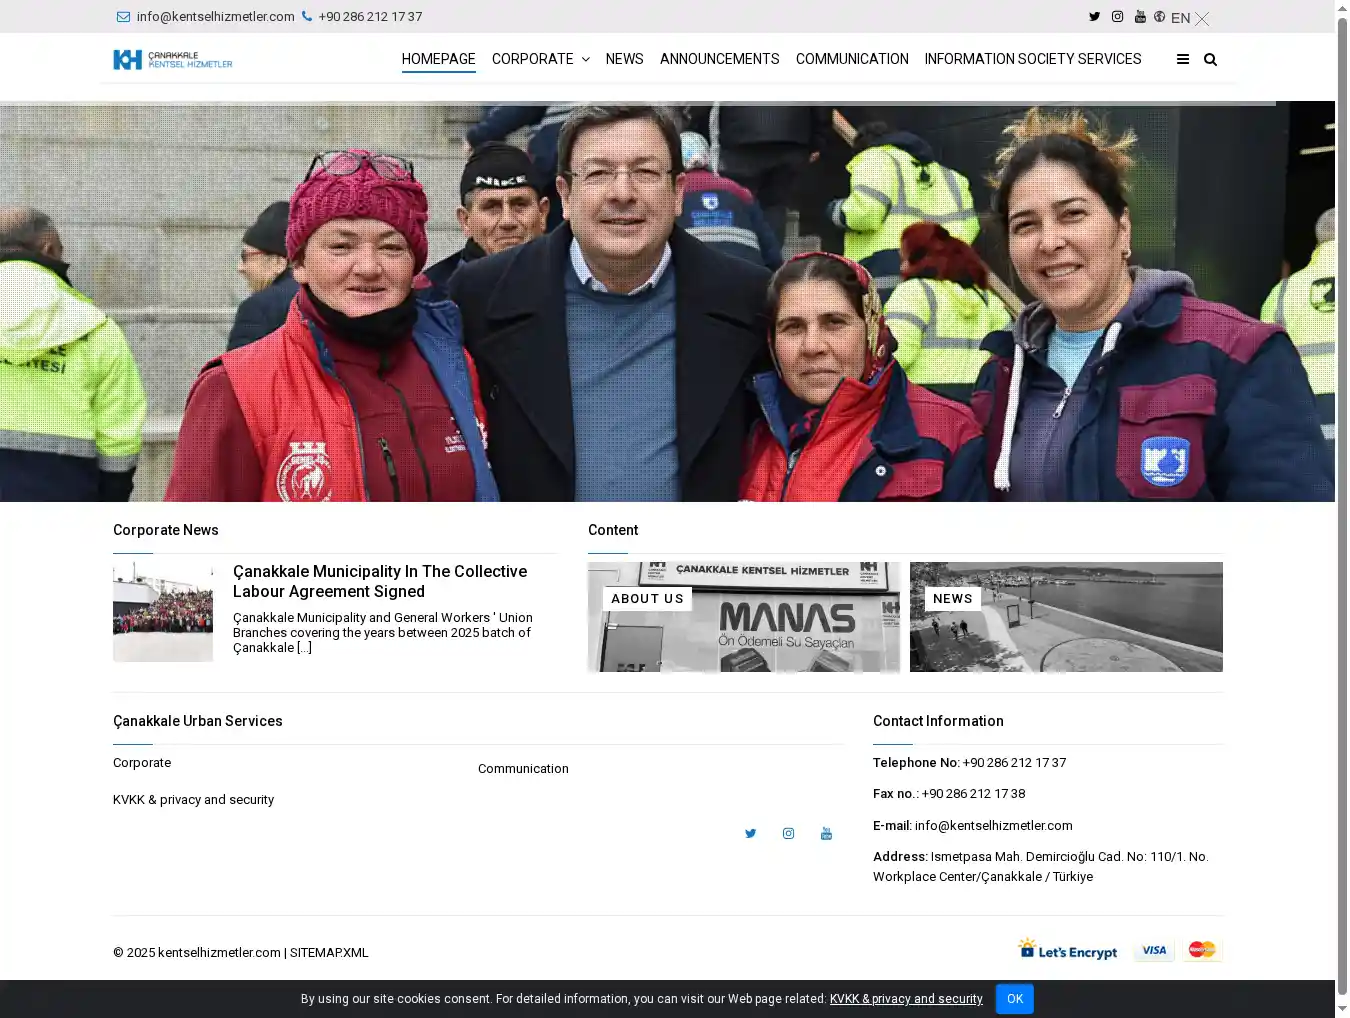The height and width of the screenshot is (1018, 1350).
Task: Accept cookies with the OK button
Action: (x=1014, y=998)
